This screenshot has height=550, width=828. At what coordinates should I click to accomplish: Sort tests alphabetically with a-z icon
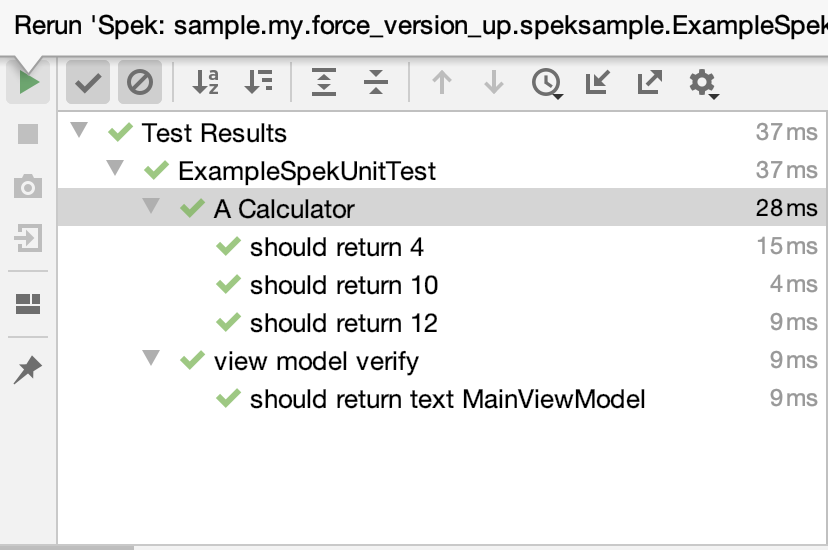[x=205, y=82]
